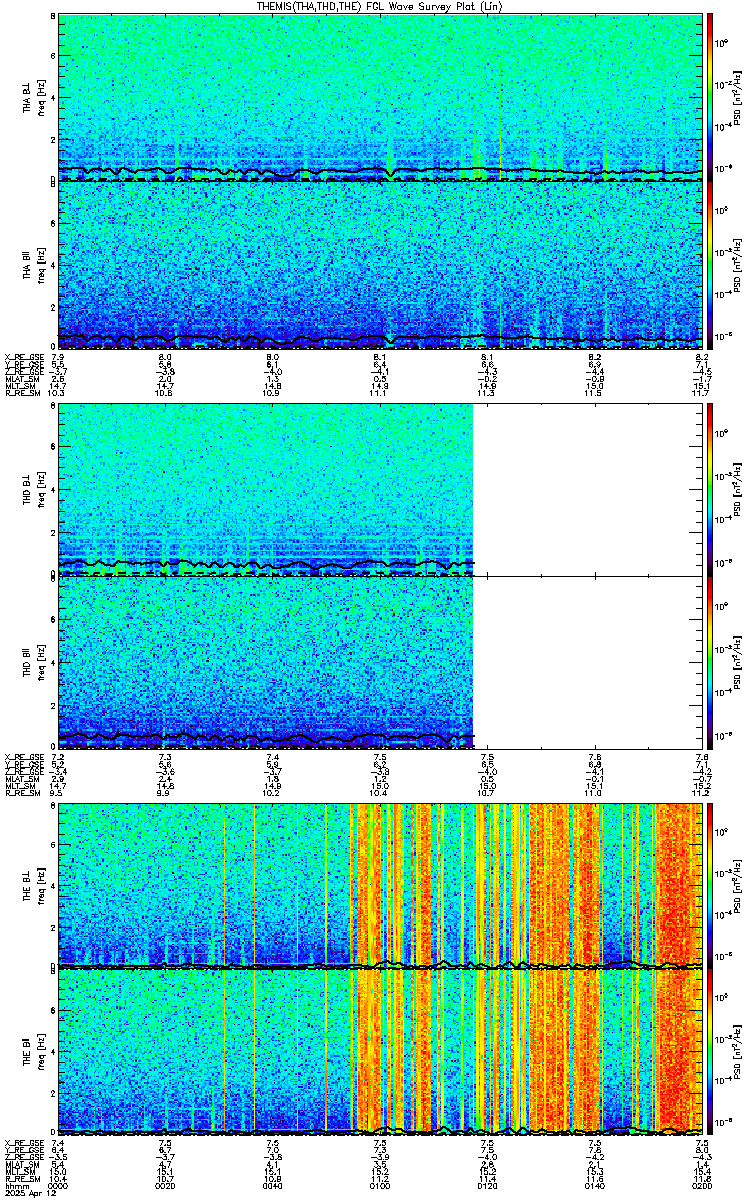Click the 0040 time tick label
750x1200 pixels.
click(273, 1188)
